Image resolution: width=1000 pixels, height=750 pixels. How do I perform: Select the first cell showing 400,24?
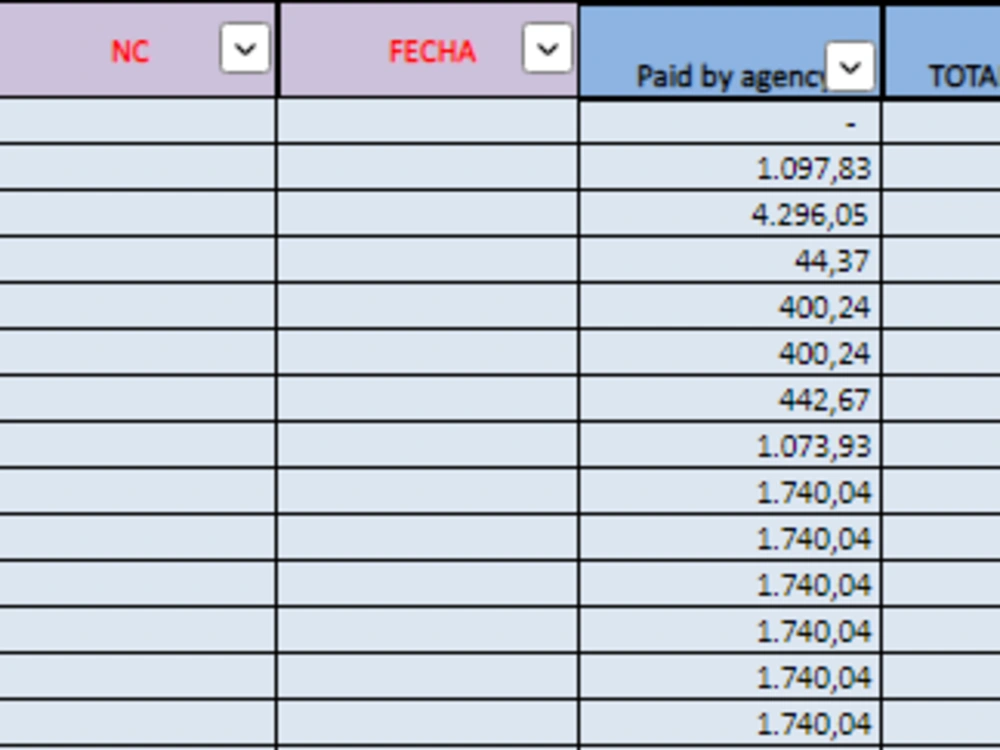730,306
